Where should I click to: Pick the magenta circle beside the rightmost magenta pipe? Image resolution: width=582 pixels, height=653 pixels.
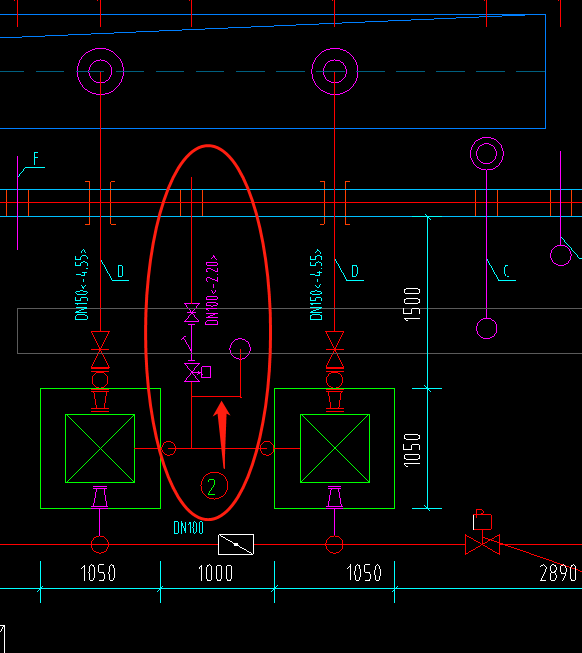[x=561, y=255]
